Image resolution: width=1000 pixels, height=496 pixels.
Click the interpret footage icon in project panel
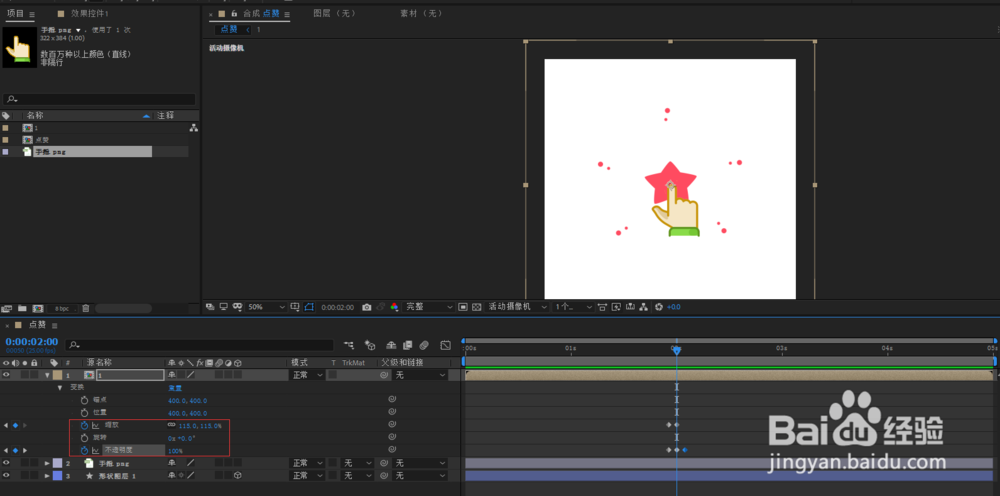tap(7, 309)
